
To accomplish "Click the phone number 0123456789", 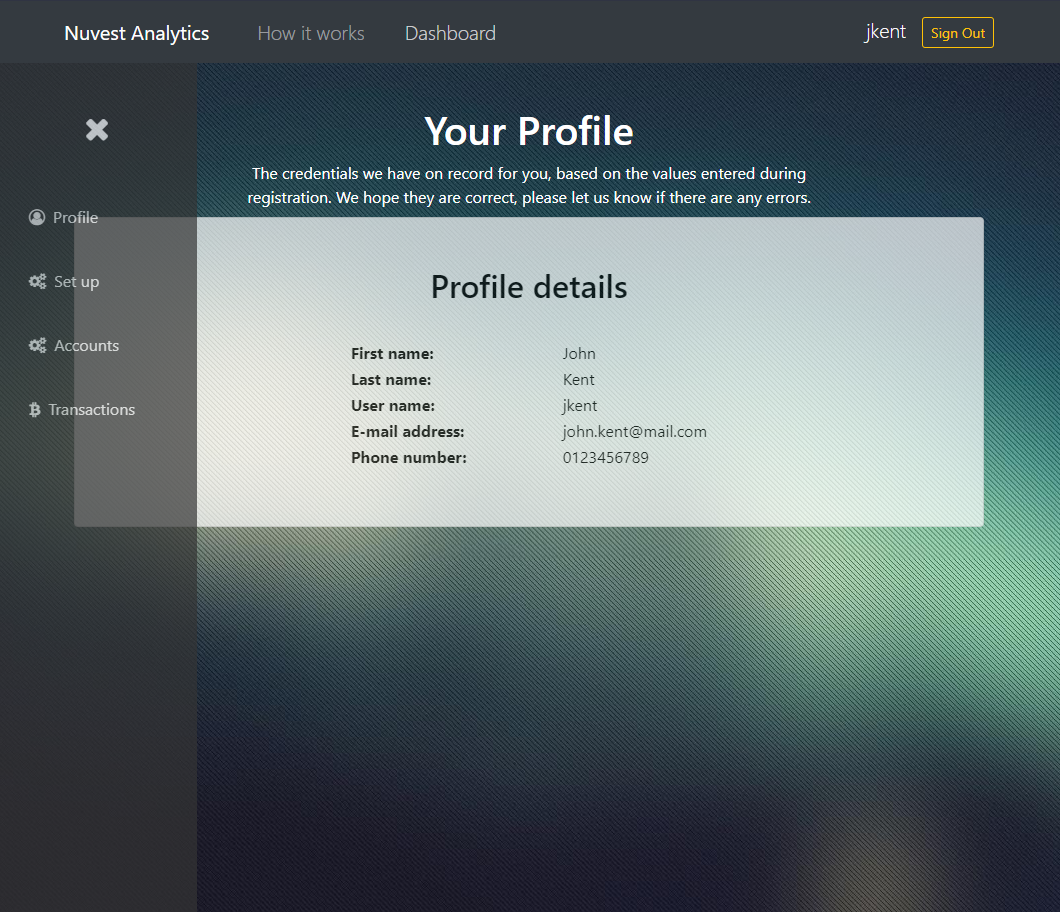I will tap(605, 458).
